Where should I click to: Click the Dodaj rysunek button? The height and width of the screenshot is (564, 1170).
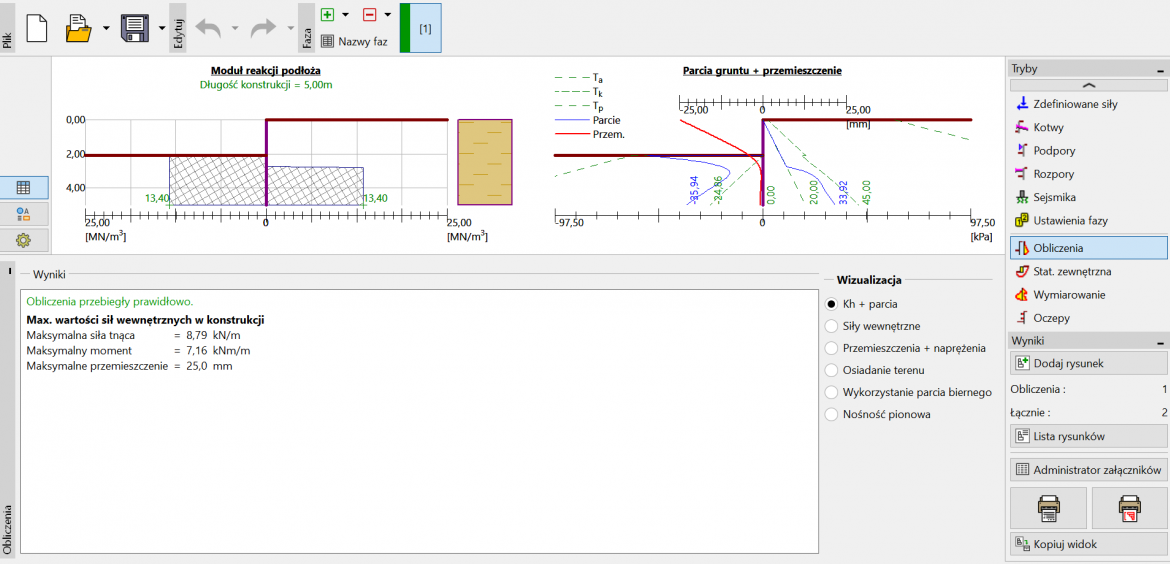[1088, 363]
